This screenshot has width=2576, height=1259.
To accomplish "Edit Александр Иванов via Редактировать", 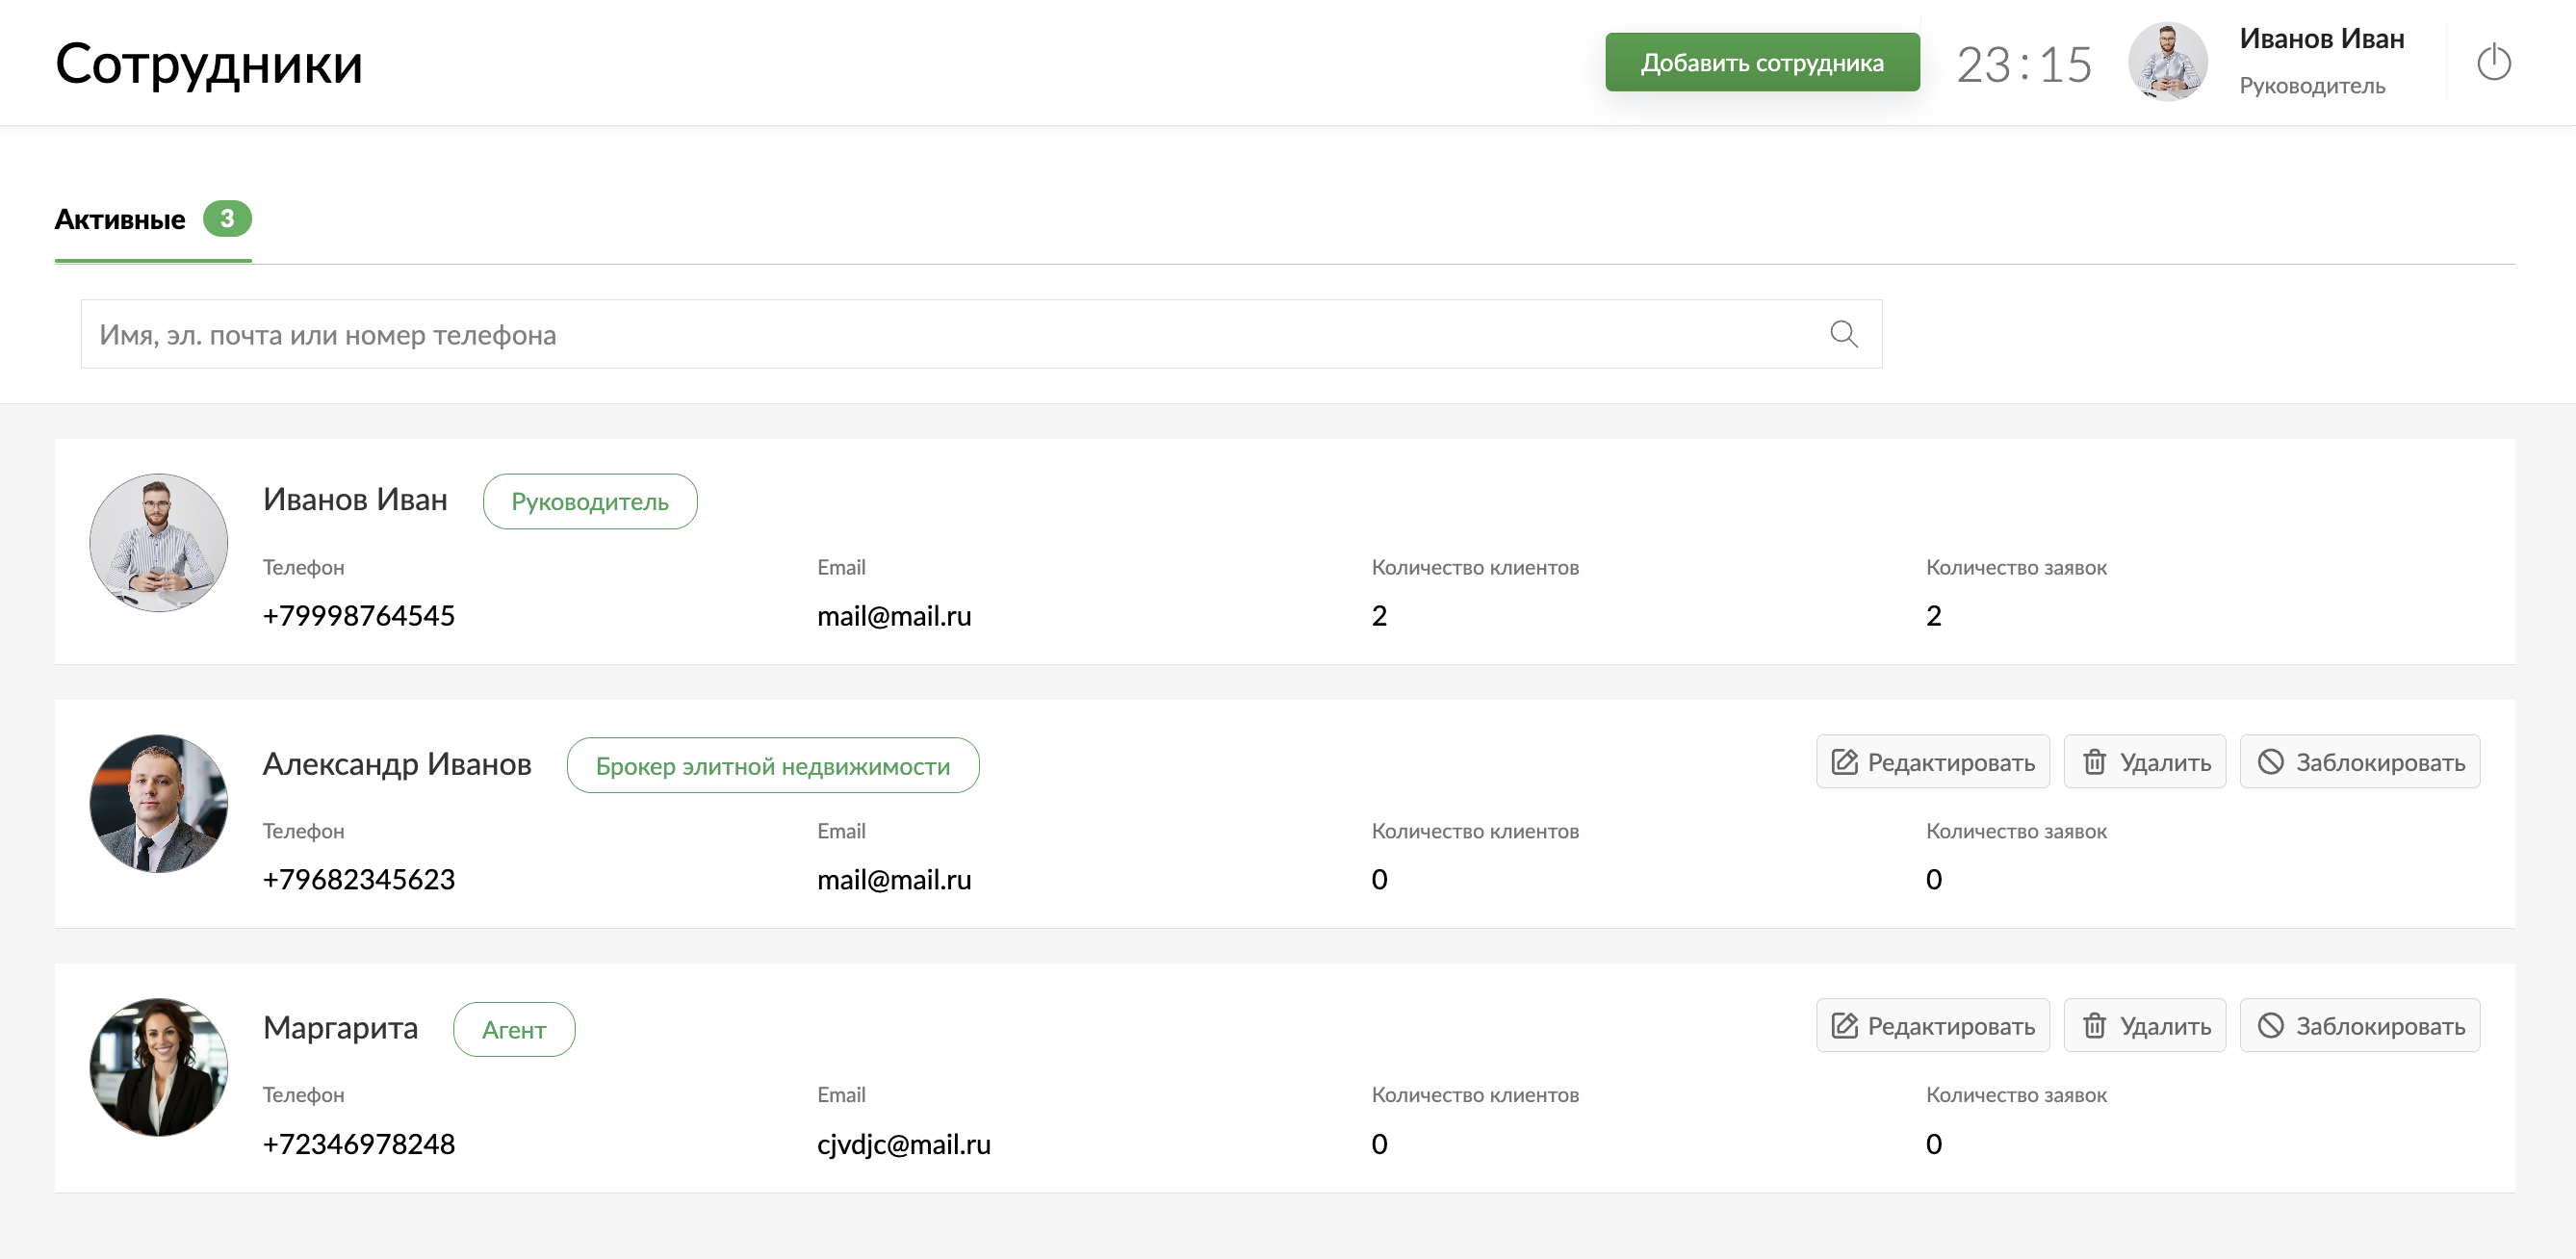I will click(1932, 762).
